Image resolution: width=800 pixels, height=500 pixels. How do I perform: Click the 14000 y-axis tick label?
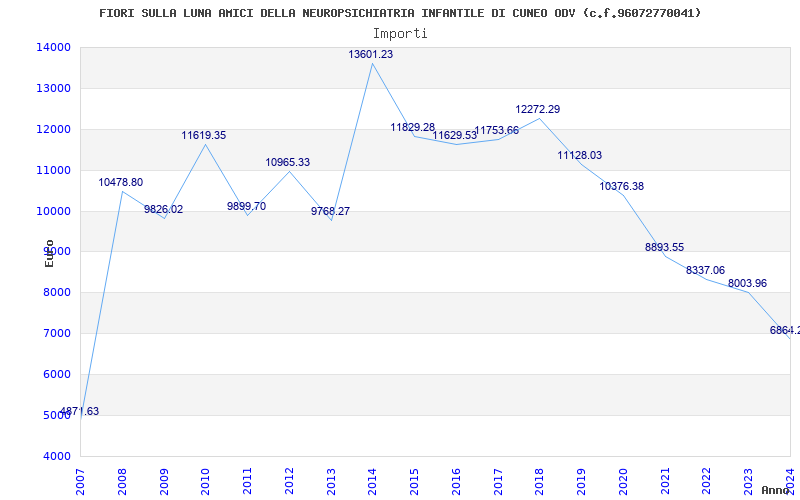[x=54, y=47]
